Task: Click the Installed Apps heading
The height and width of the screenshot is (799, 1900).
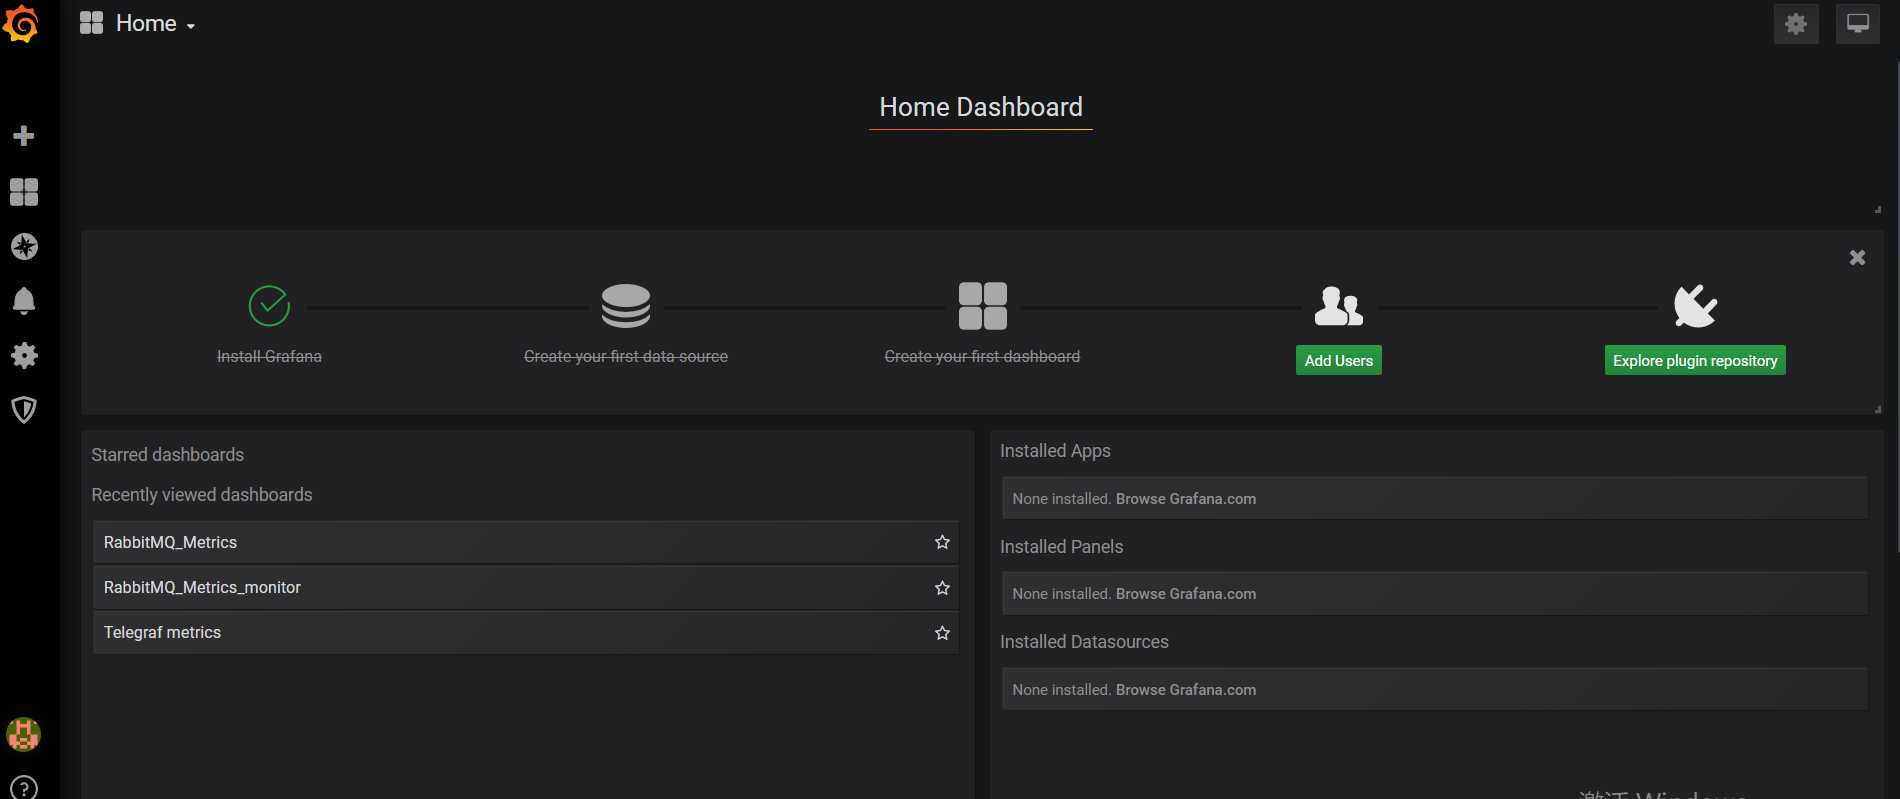Action: tap(1055, 451)
